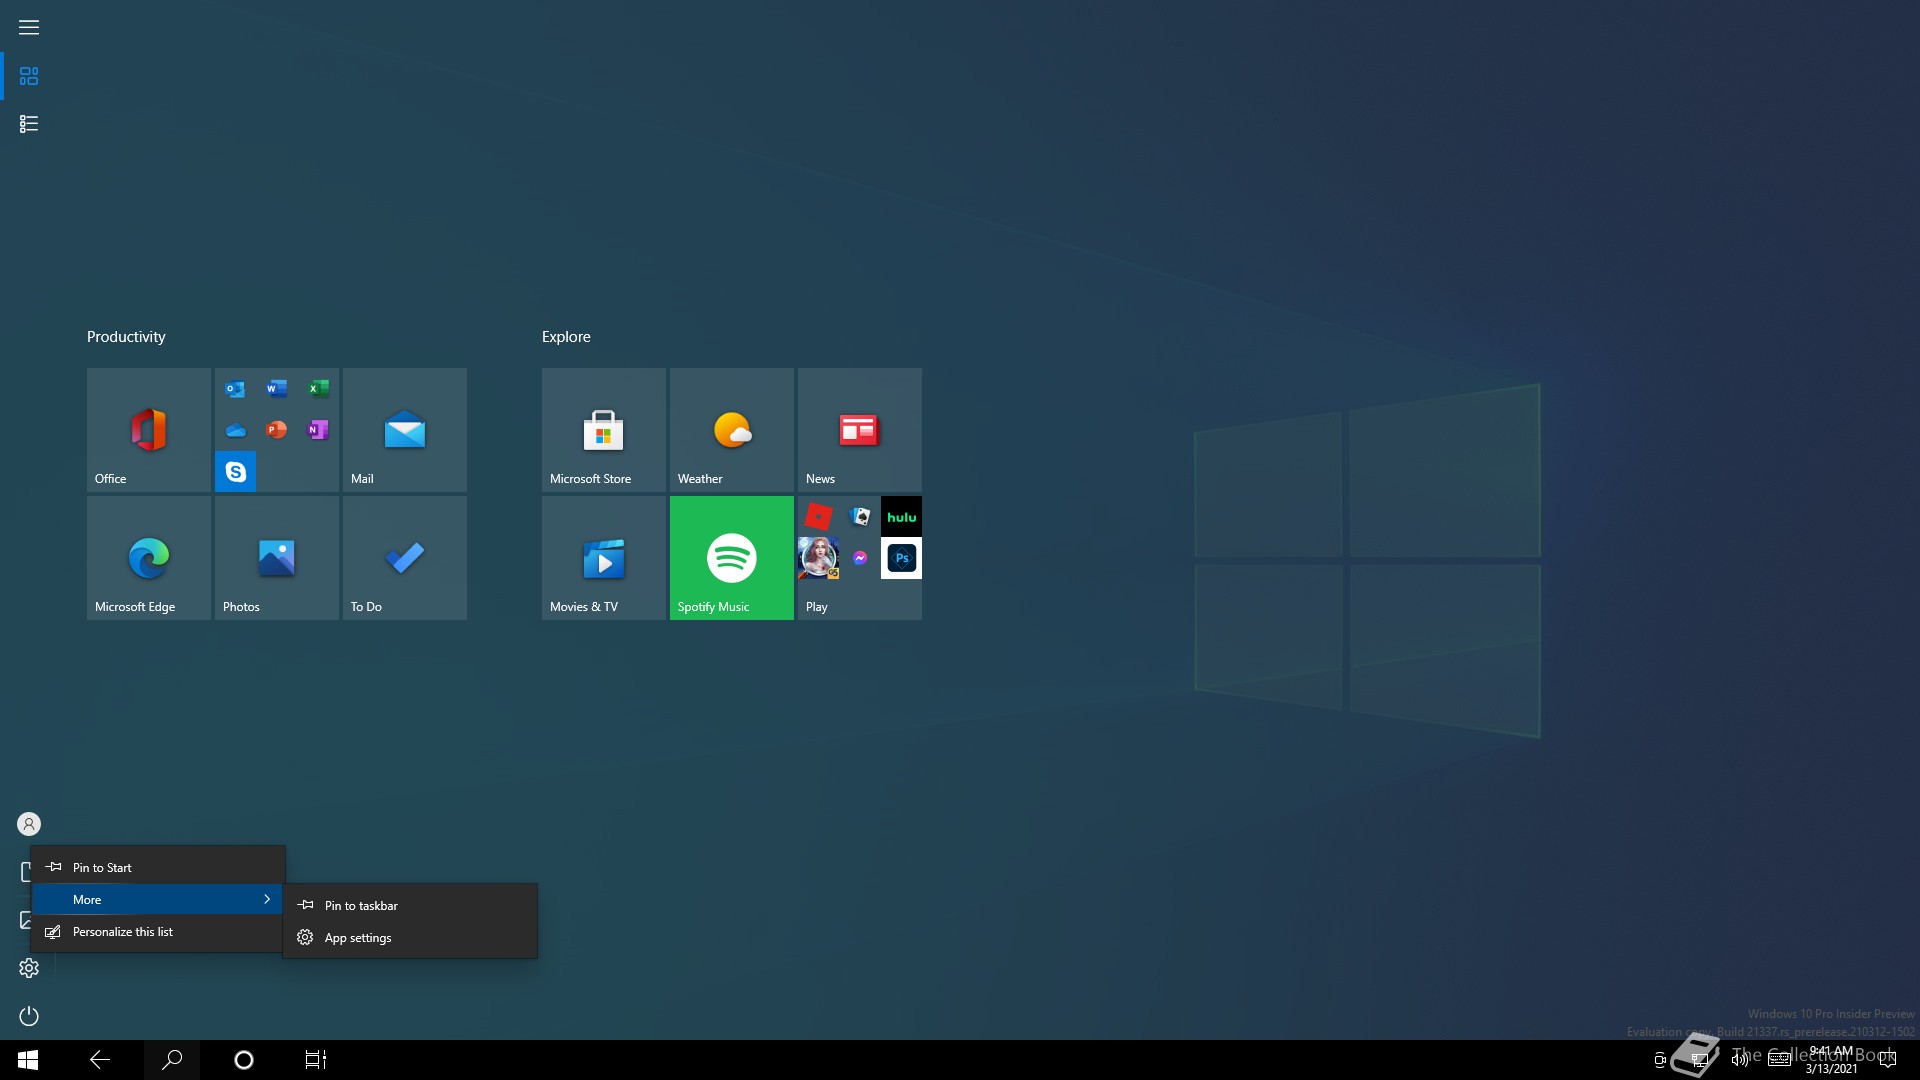Open taskbar Search magnifier
Image resolution: width=1920 pixels, height=1080 pixels.
point(172,1060)
